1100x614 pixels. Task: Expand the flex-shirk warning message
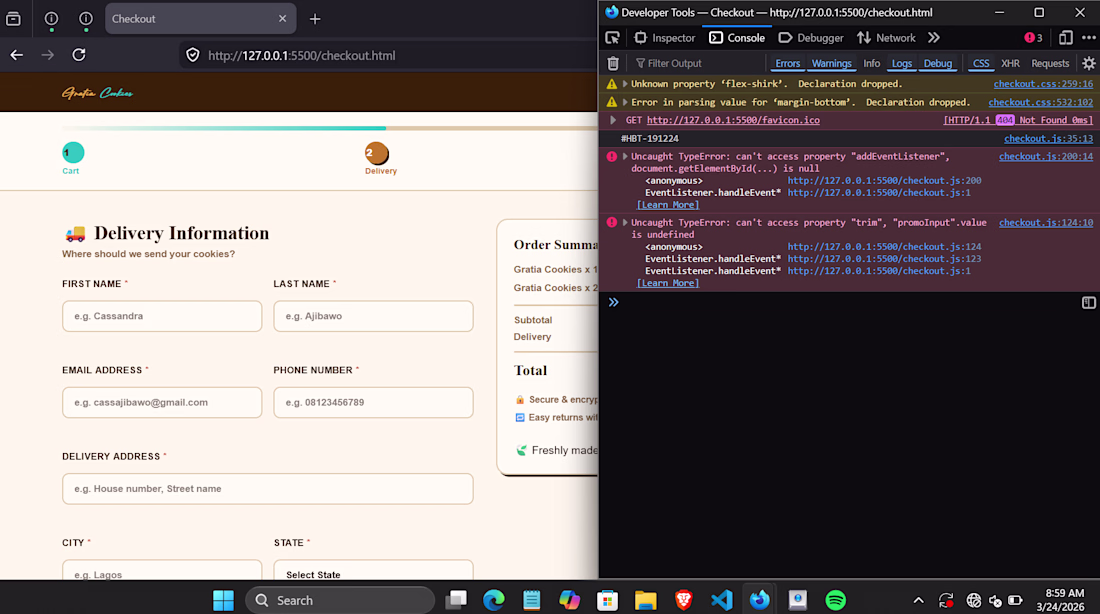pos(625,84)
